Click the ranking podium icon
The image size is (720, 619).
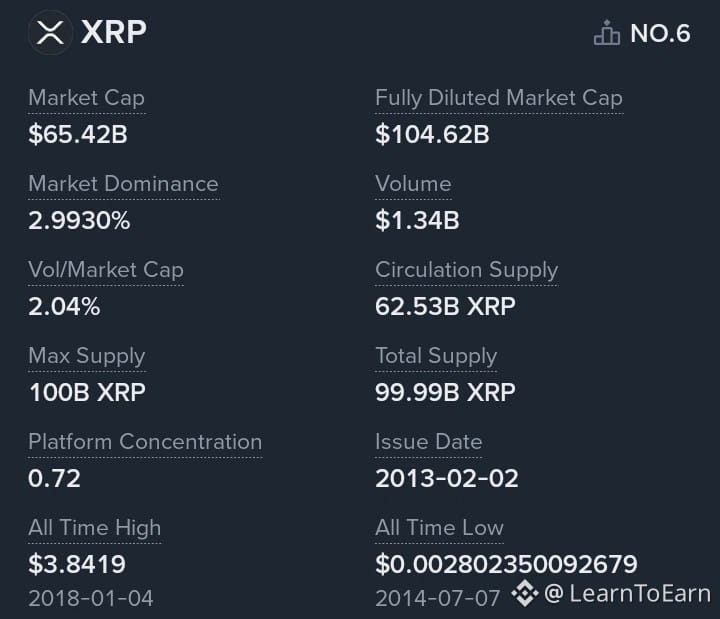click(607, 33)
